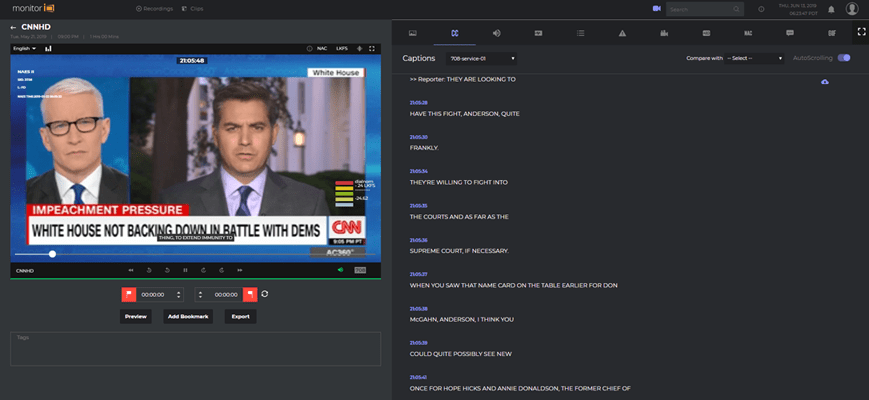Click the start time 00:00:00 field

[154, 295]
